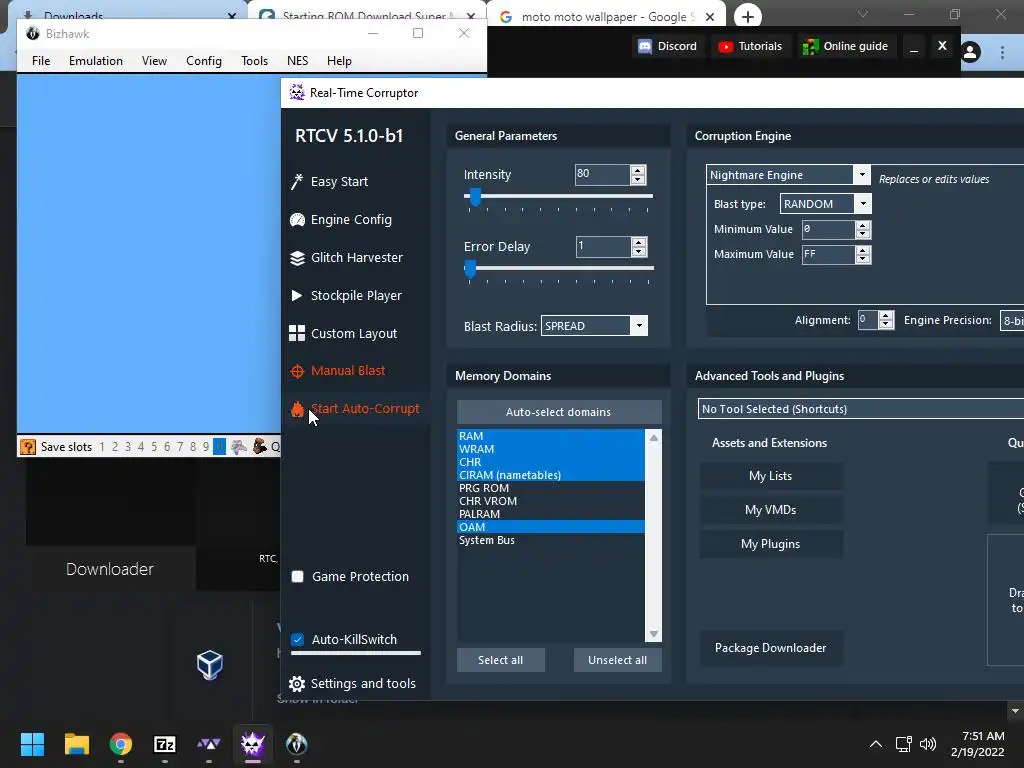
Task: Click Auto-select domains button
Action: coord(559,412)
